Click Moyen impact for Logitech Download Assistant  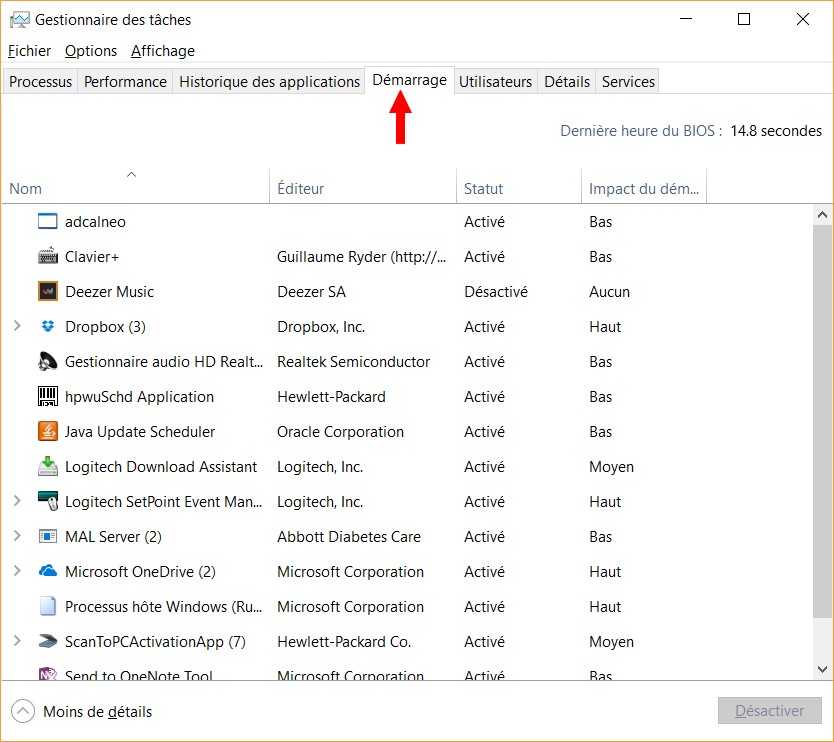point(611,466)
